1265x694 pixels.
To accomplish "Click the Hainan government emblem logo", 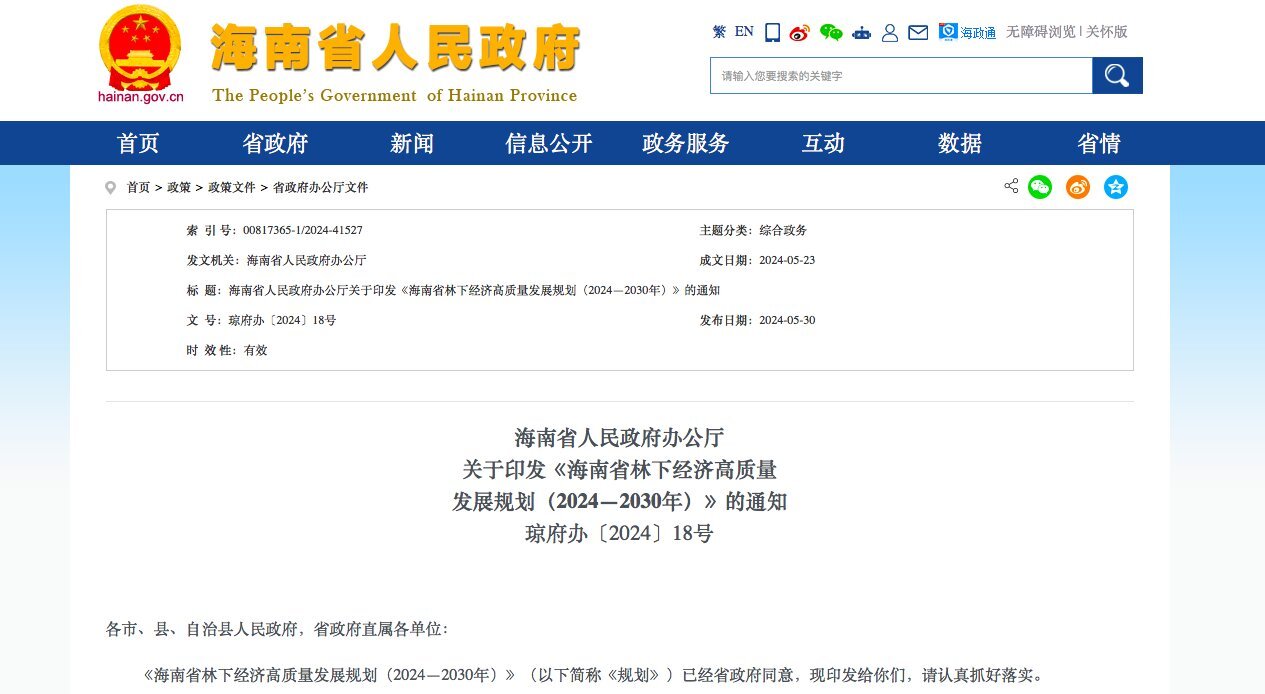I will pos(139,50).
